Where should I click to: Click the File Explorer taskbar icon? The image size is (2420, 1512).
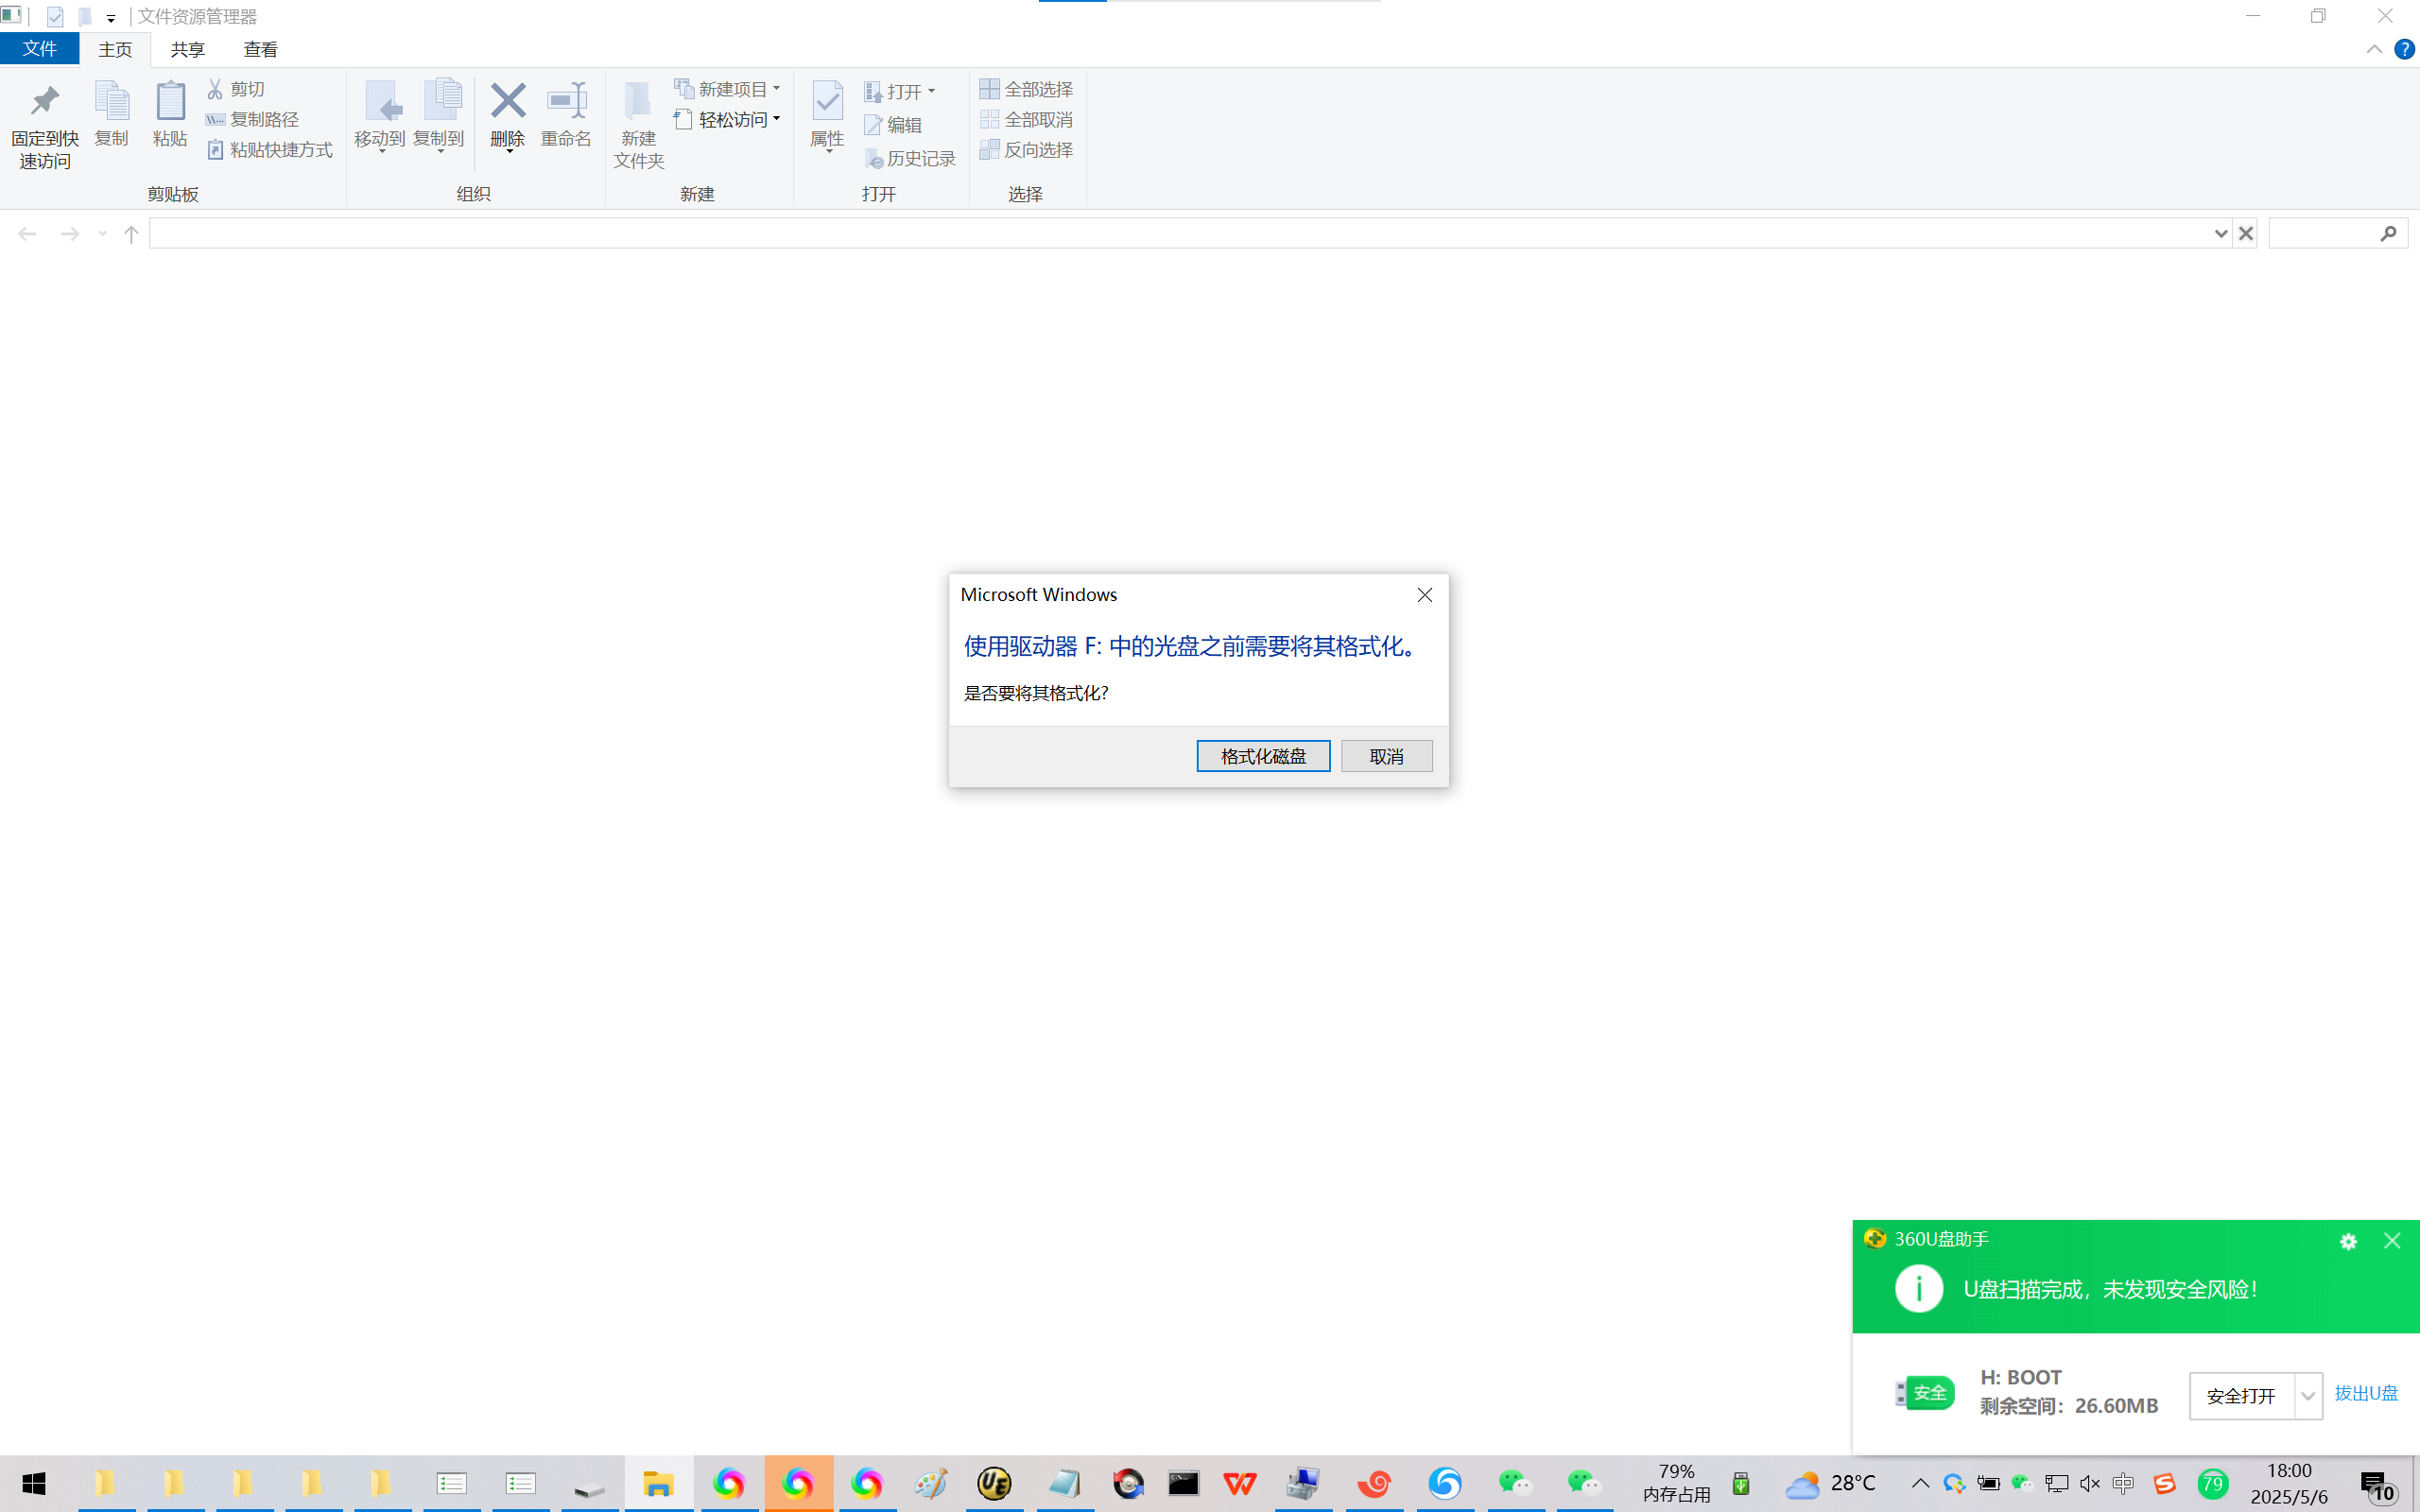(x=658, y=1483)
